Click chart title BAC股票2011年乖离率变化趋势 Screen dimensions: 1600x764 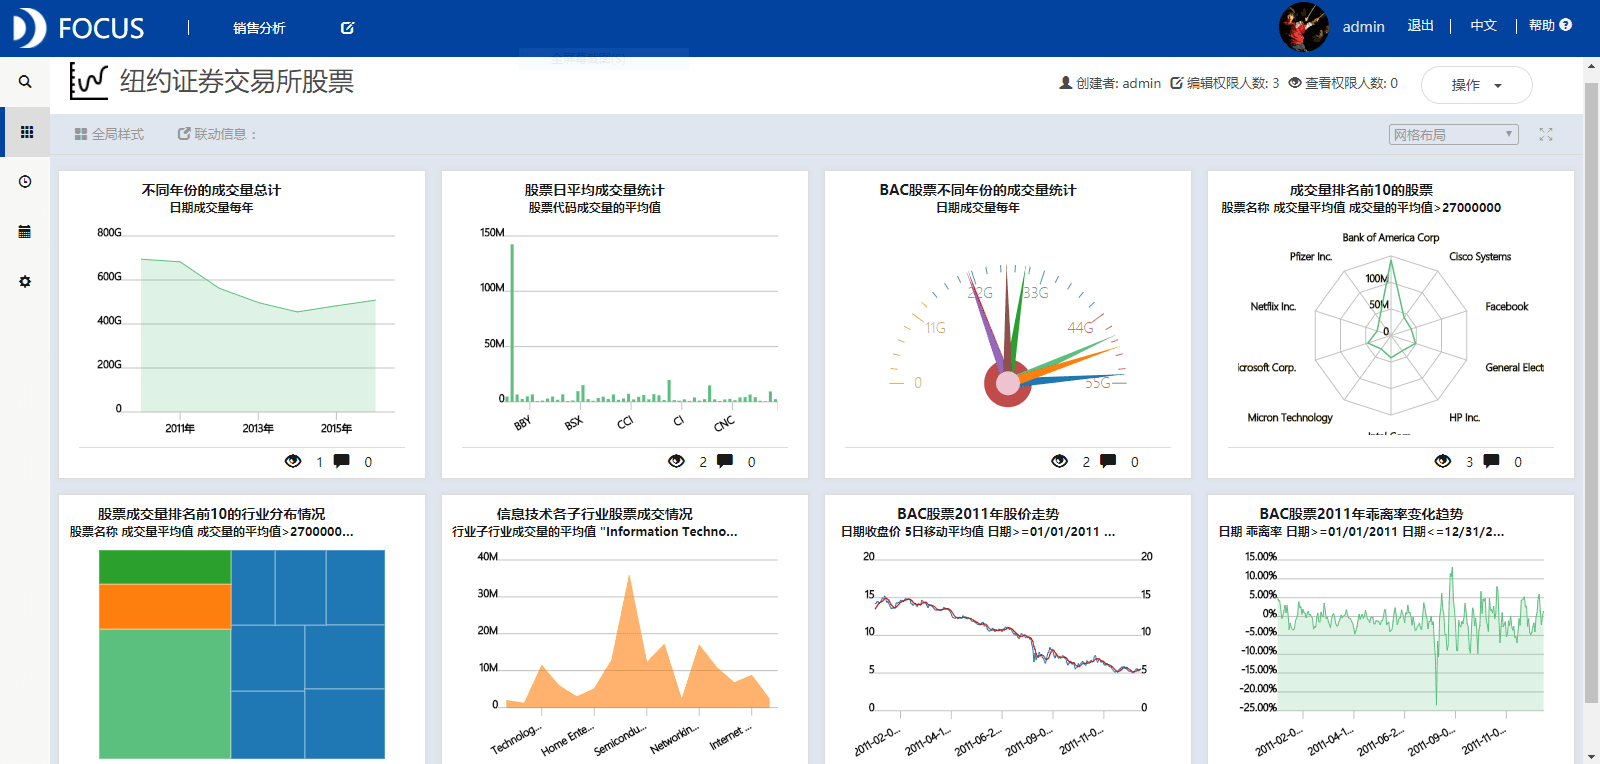click(1361, 514)
